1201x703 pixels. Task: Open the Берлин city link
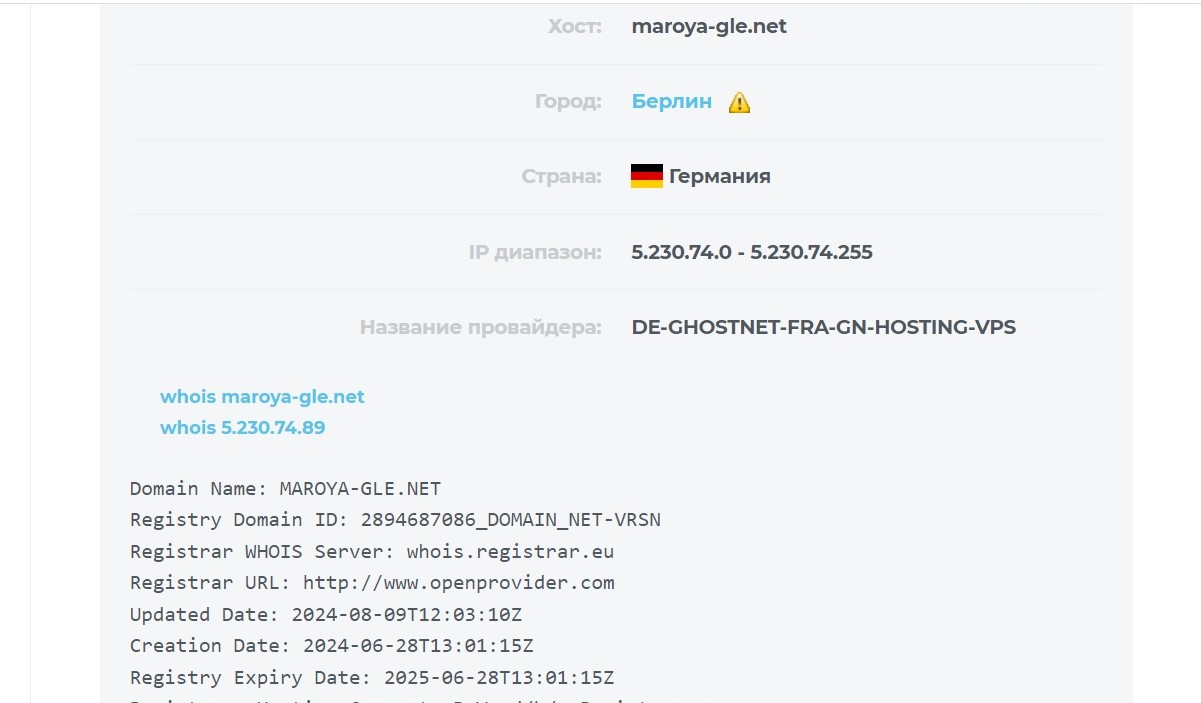672,101
